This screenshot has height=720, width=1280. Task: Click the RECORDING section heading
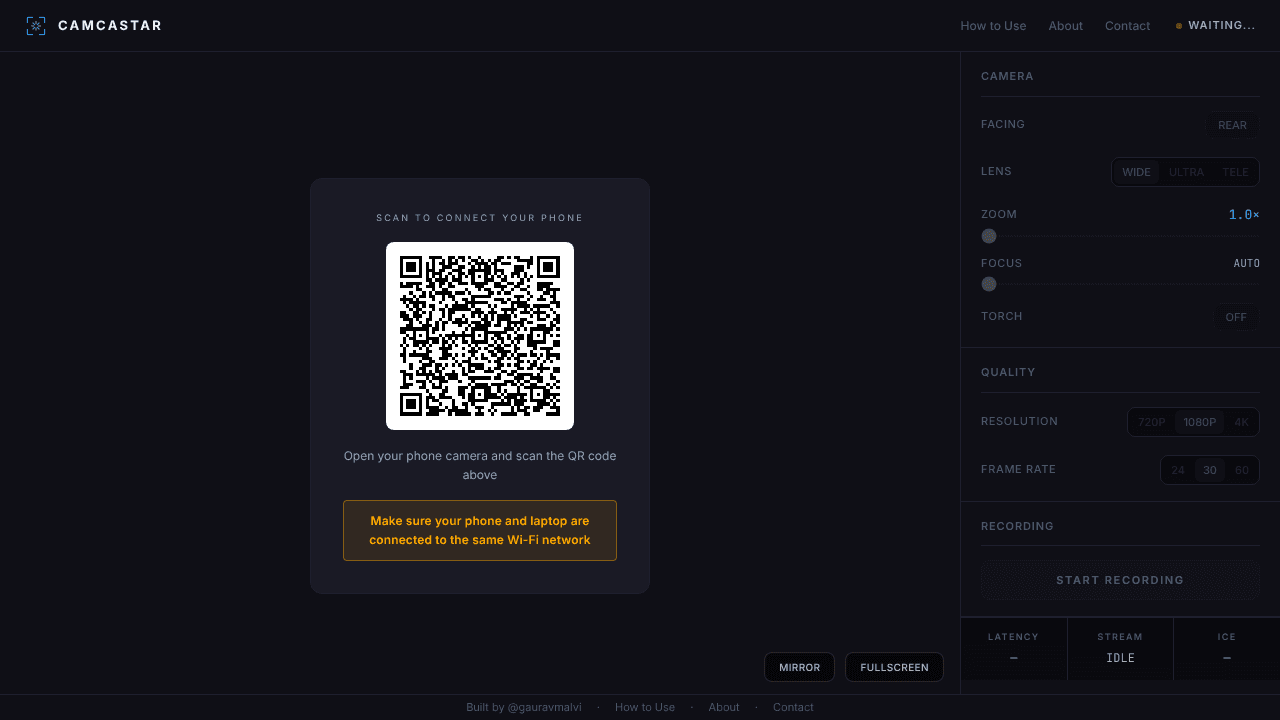pos(1017,526)
